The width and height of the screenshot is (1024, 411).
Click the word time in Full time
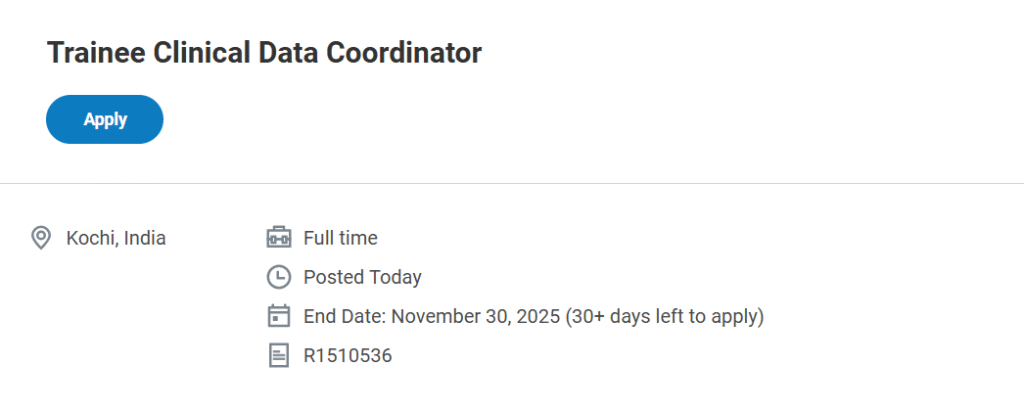pos(358,238)
